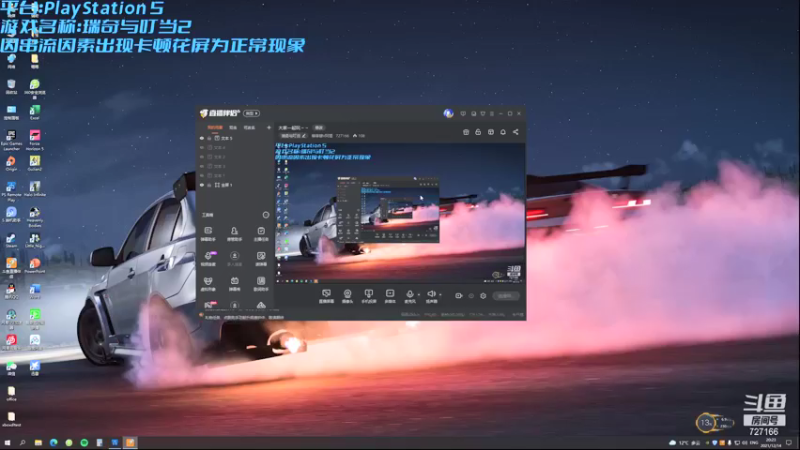This screenshot has width=800, height=450.
Task: Toggle visibility eye of 文本 4 source
Action: [202, 147]
